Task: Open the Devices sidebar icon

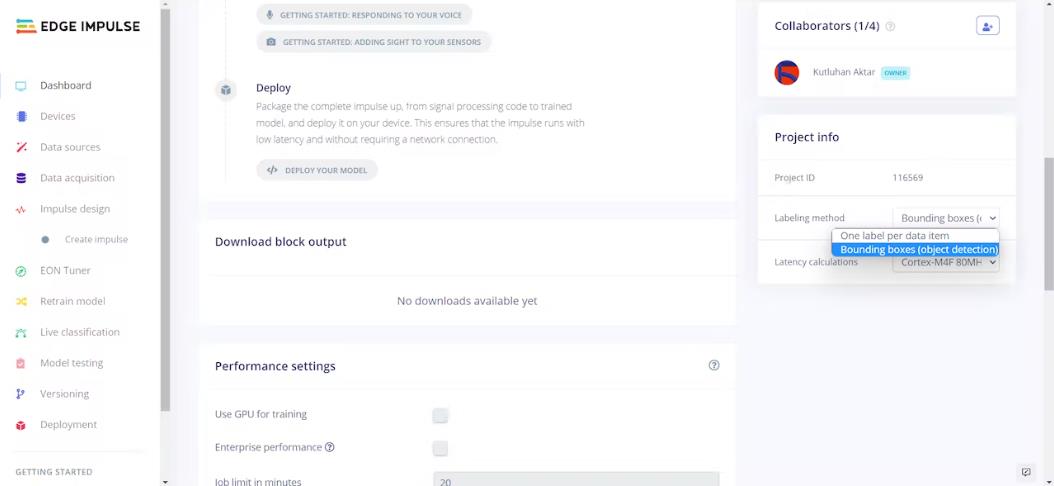Action: 21,116
